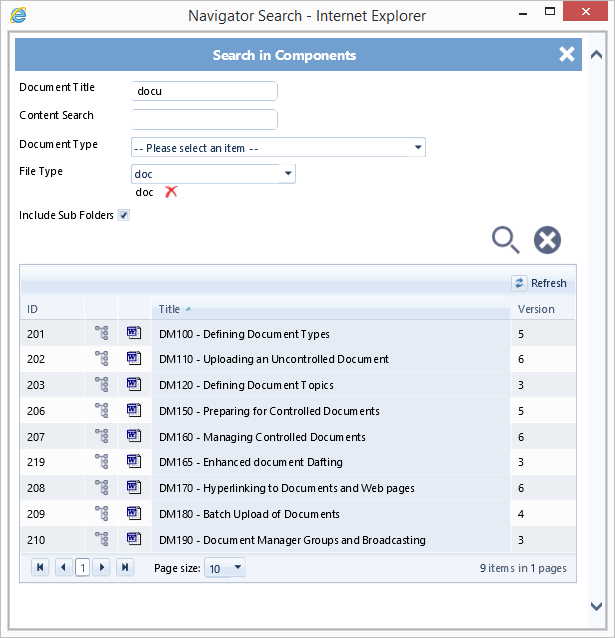
Task: Go to first page of results
Action: pos(40,567)
